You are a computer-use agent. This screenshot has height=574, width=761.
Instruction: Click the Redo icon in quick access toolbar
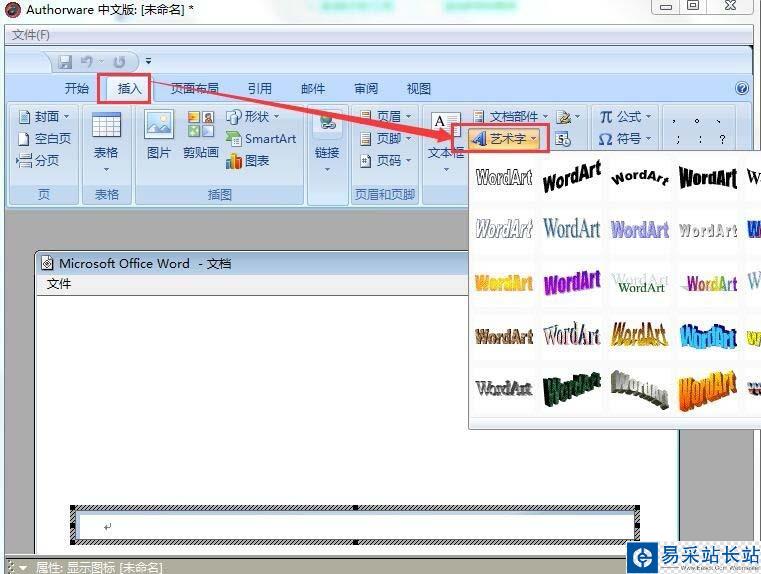[119, 62]
